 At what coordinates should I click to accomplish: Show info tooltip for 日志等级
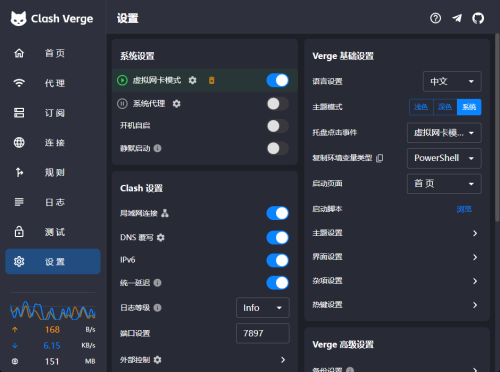tap(157, 308)
